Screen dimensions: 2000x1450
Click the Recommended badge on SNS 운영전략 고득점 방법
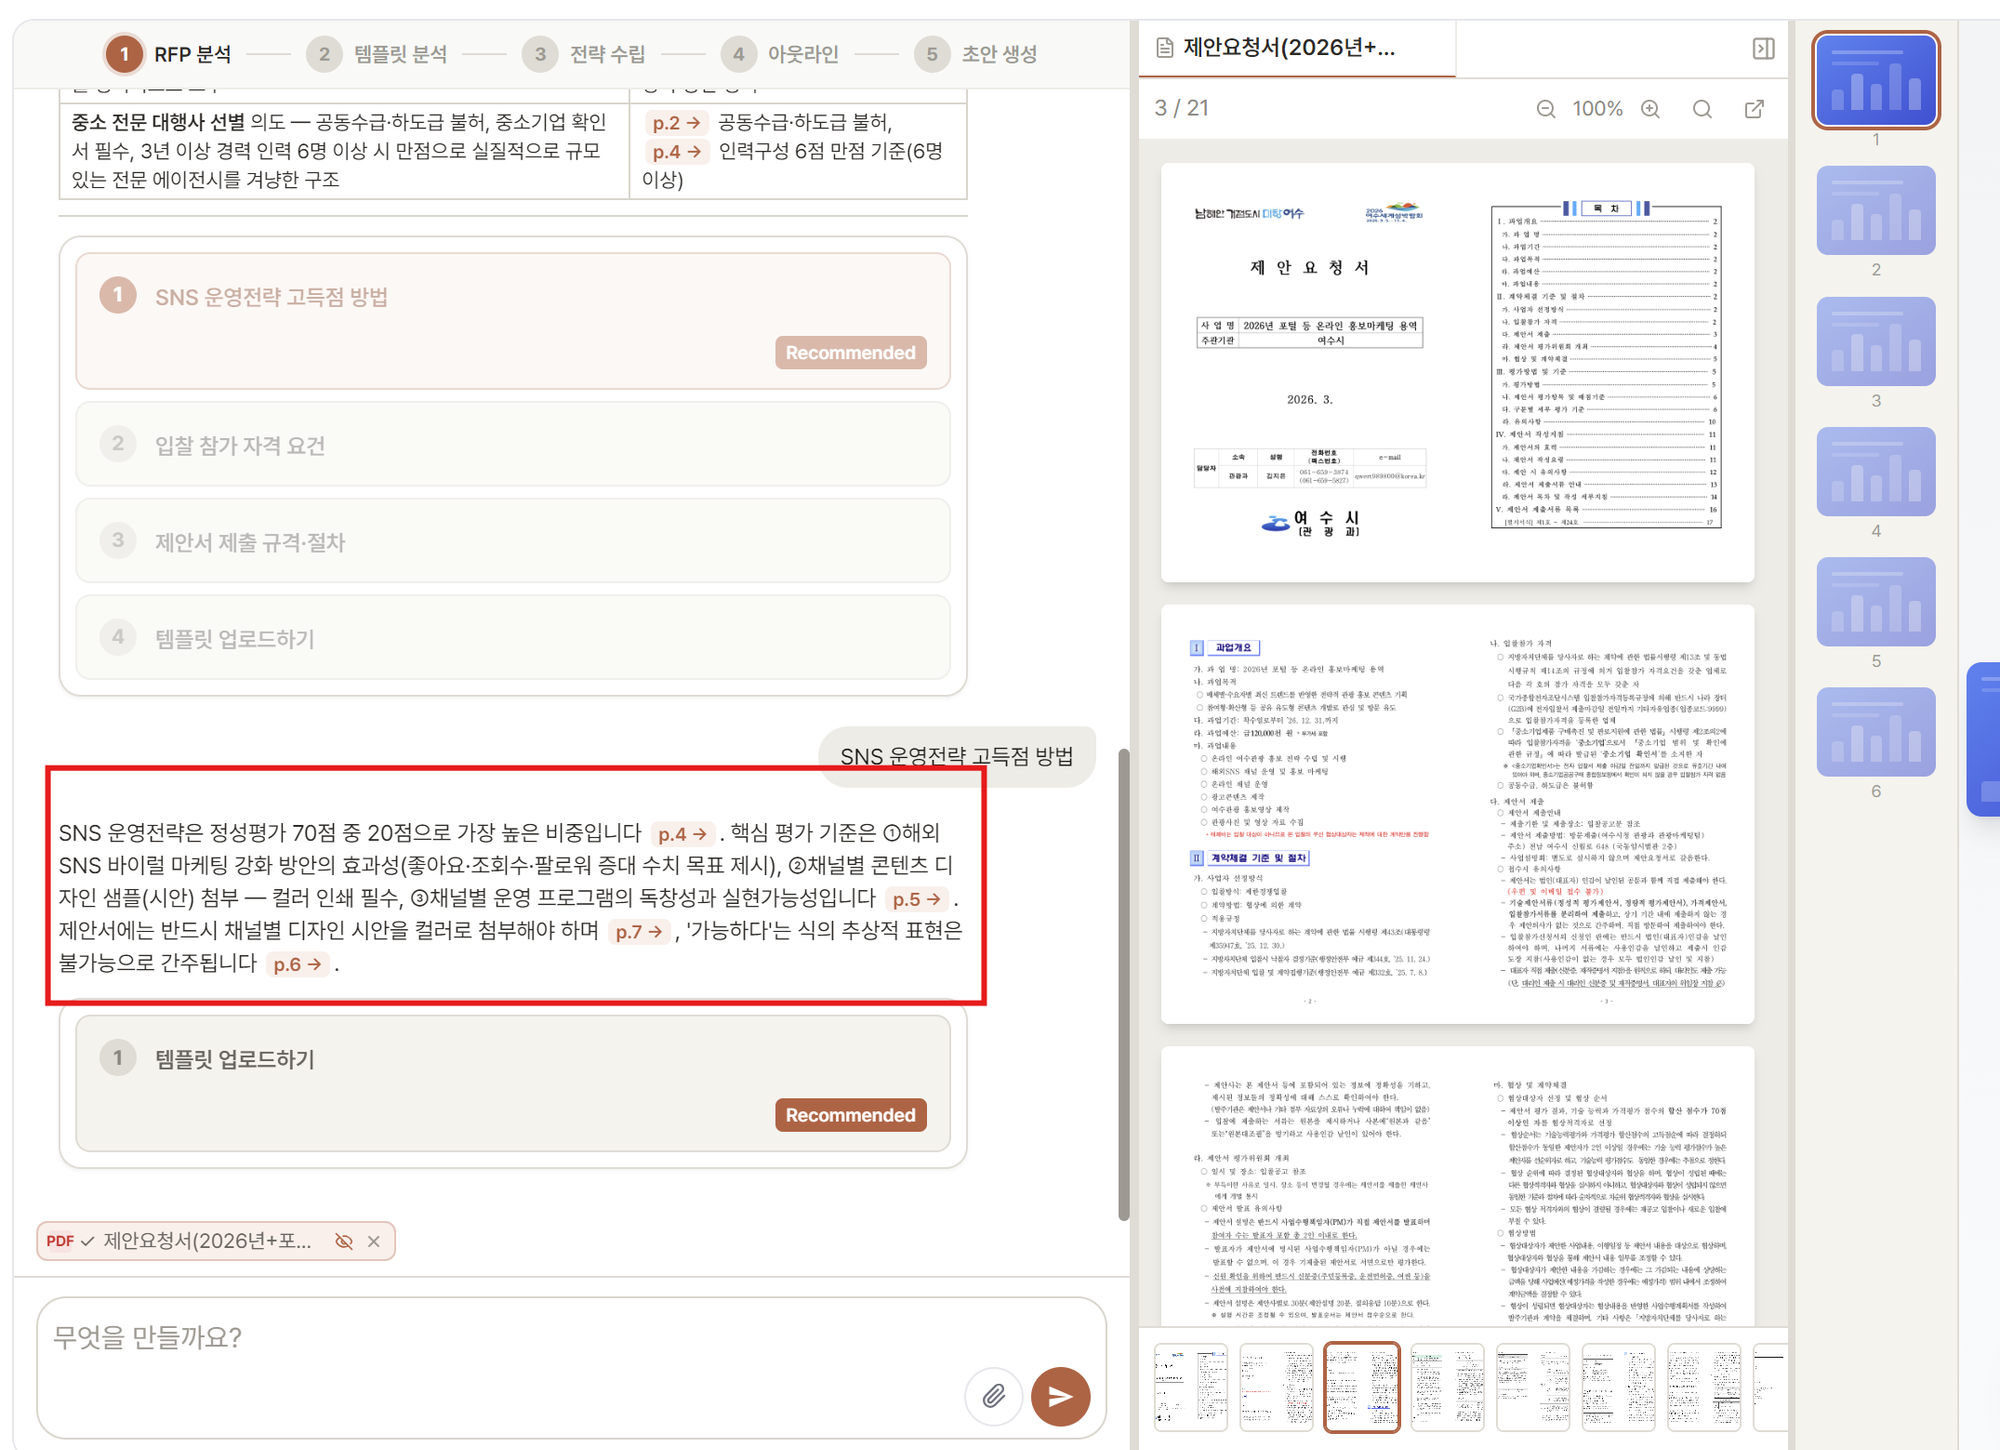coord(851,352)
